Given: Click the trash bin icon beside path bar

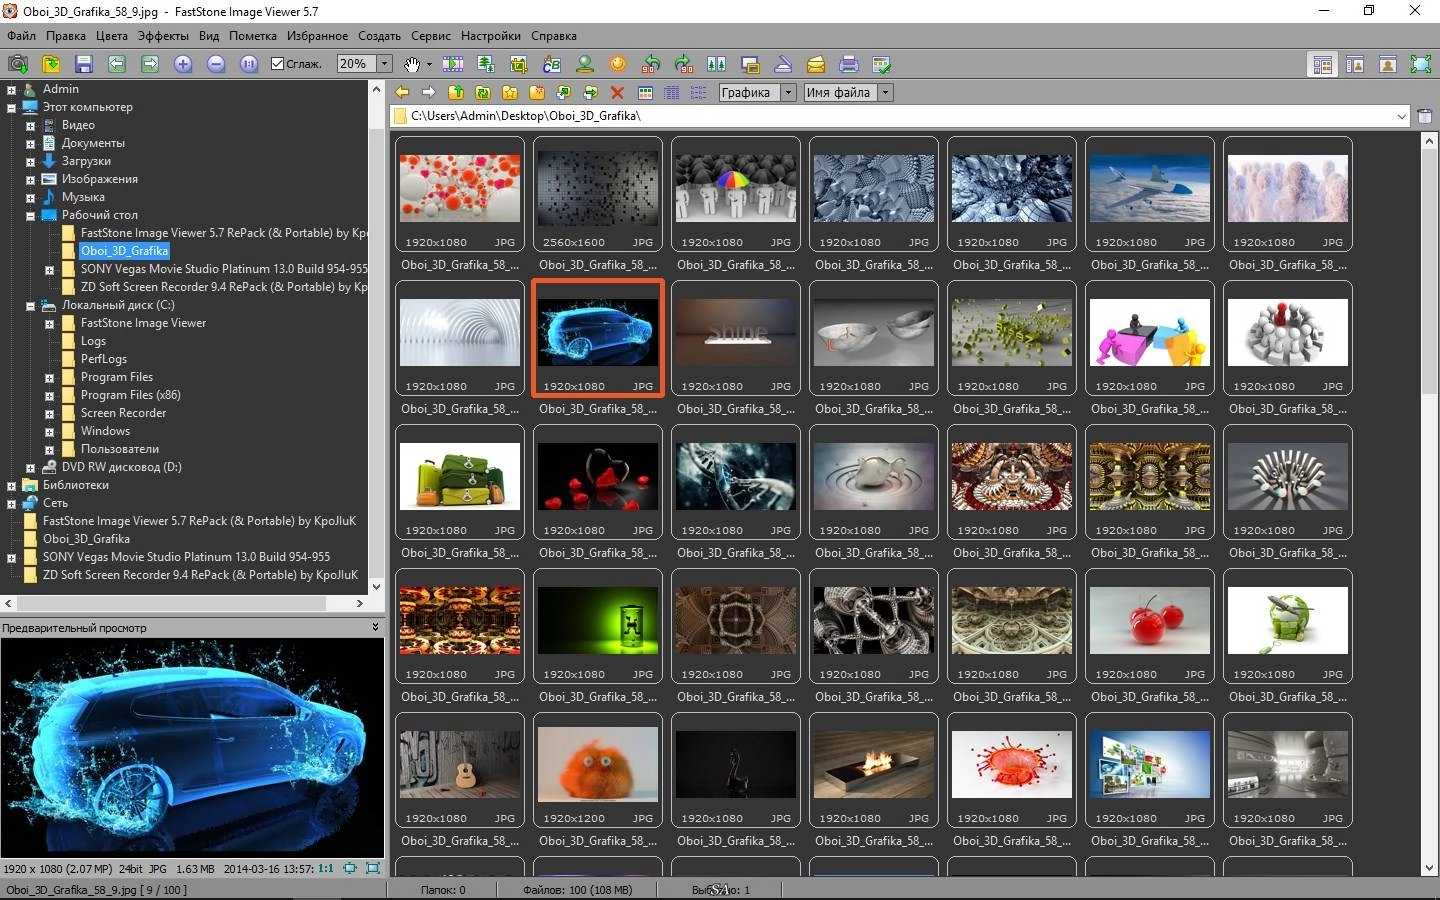Looking at the screenshot, I should (1425, 116).
